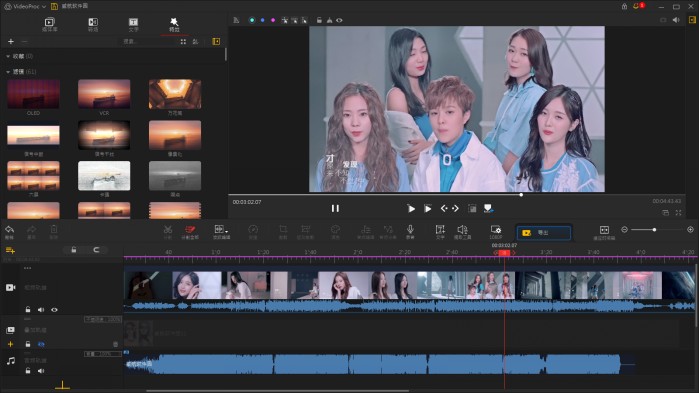Toggle the timeline magnet snapping icon
Viewport: 699px width, 393px height.
(x=96, y=250)
